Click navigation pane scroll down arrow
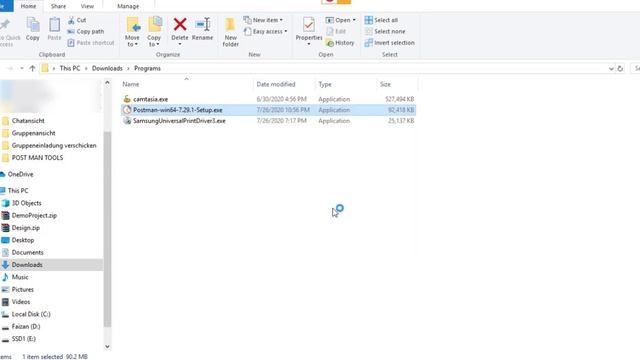640x360 pixels. pos(107,347)
